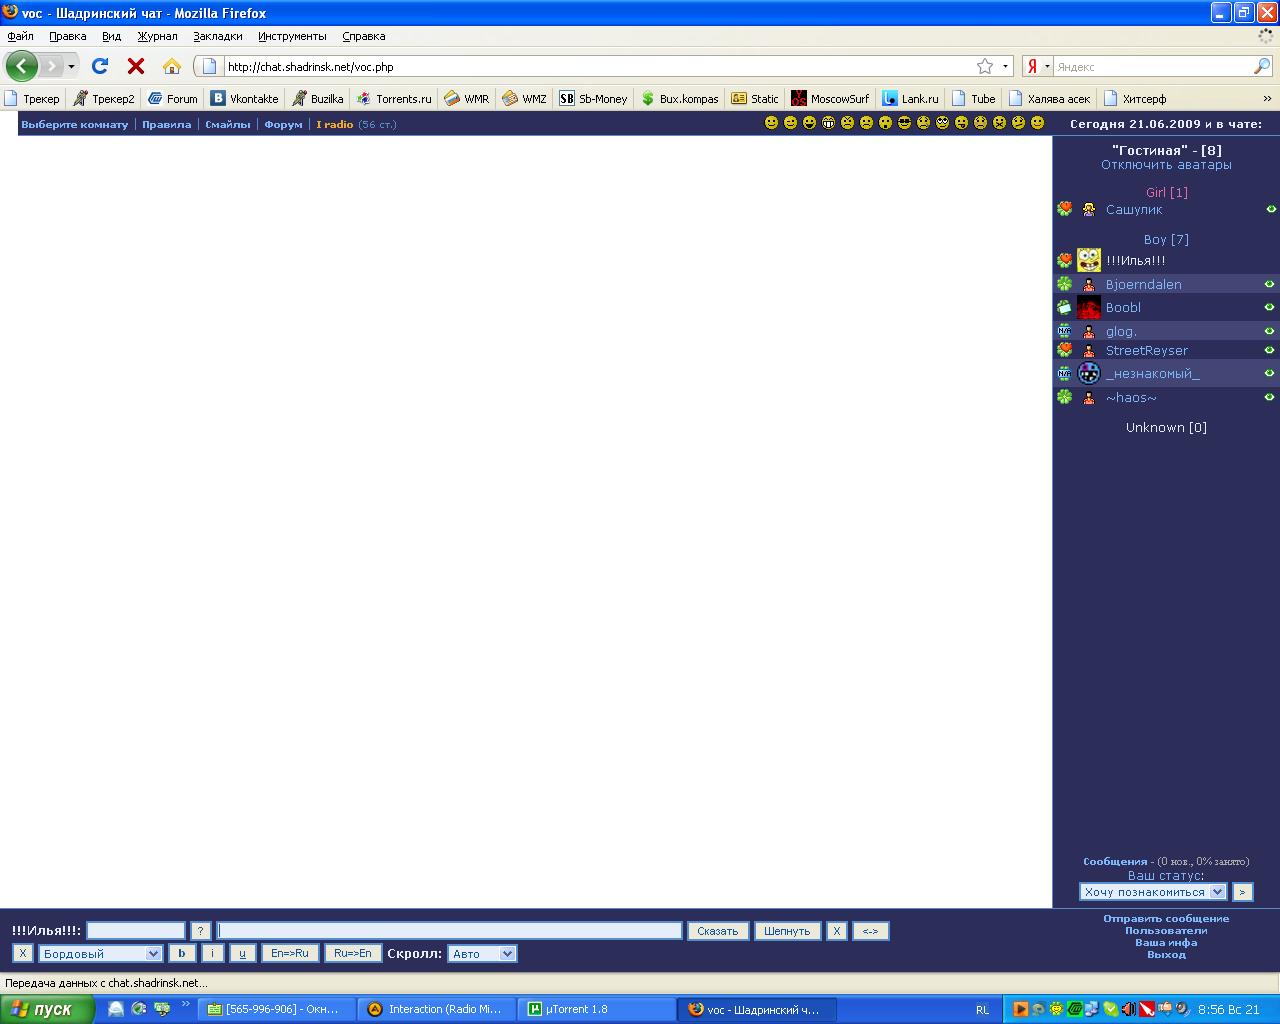Click the Отправить сообщение link
The height and width of the screenshot is (1024, 1280).
pos(1166,918)
